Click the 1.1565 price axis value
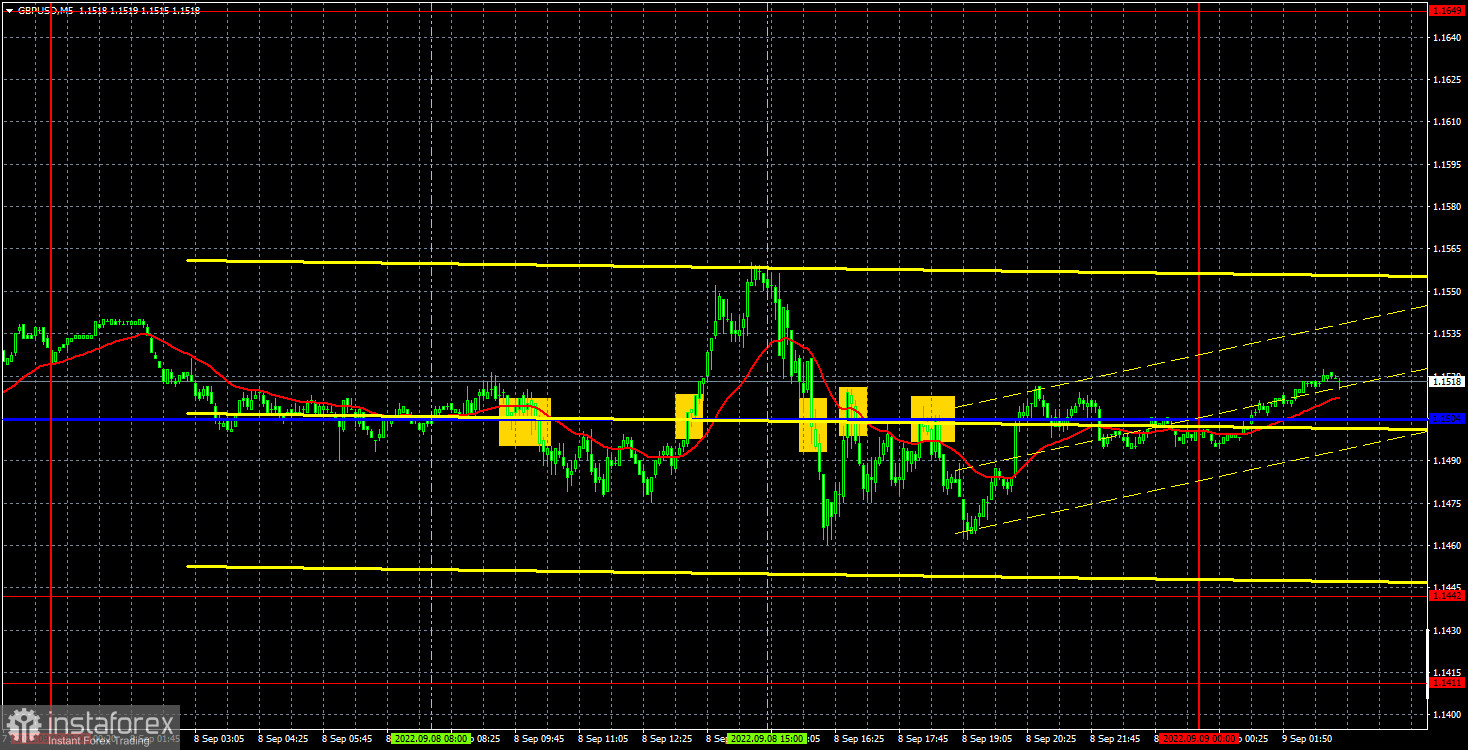 [x=1446, y=249]
